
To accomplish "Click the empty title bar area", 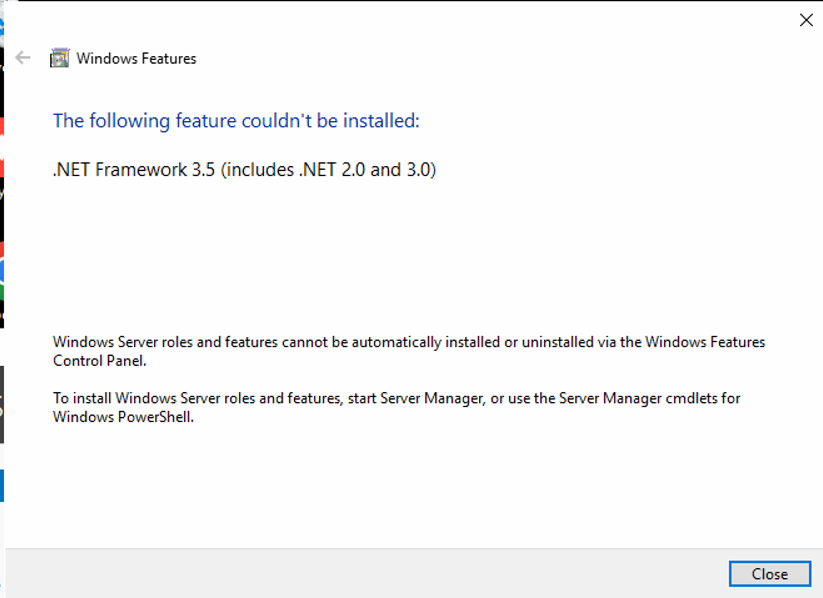I will [x=450, y=20].
